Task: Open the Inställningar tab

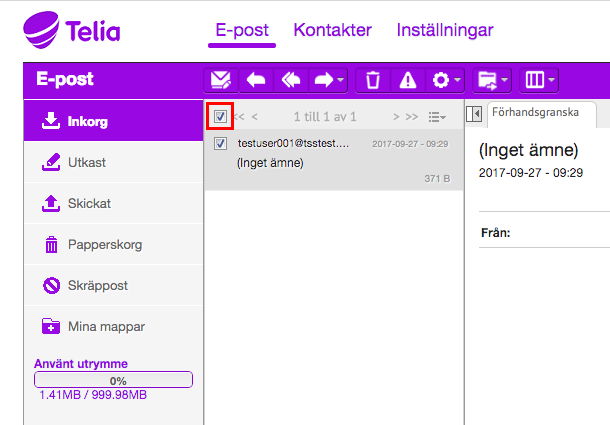Action: pos(445,30)
